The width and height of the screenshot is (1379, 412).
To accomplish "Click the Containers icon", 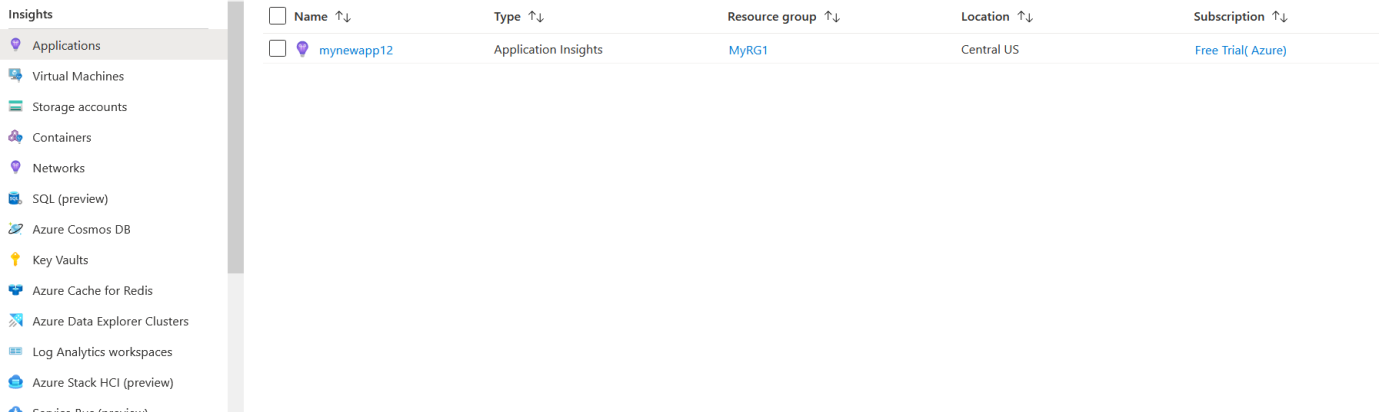I will point(15,137).
